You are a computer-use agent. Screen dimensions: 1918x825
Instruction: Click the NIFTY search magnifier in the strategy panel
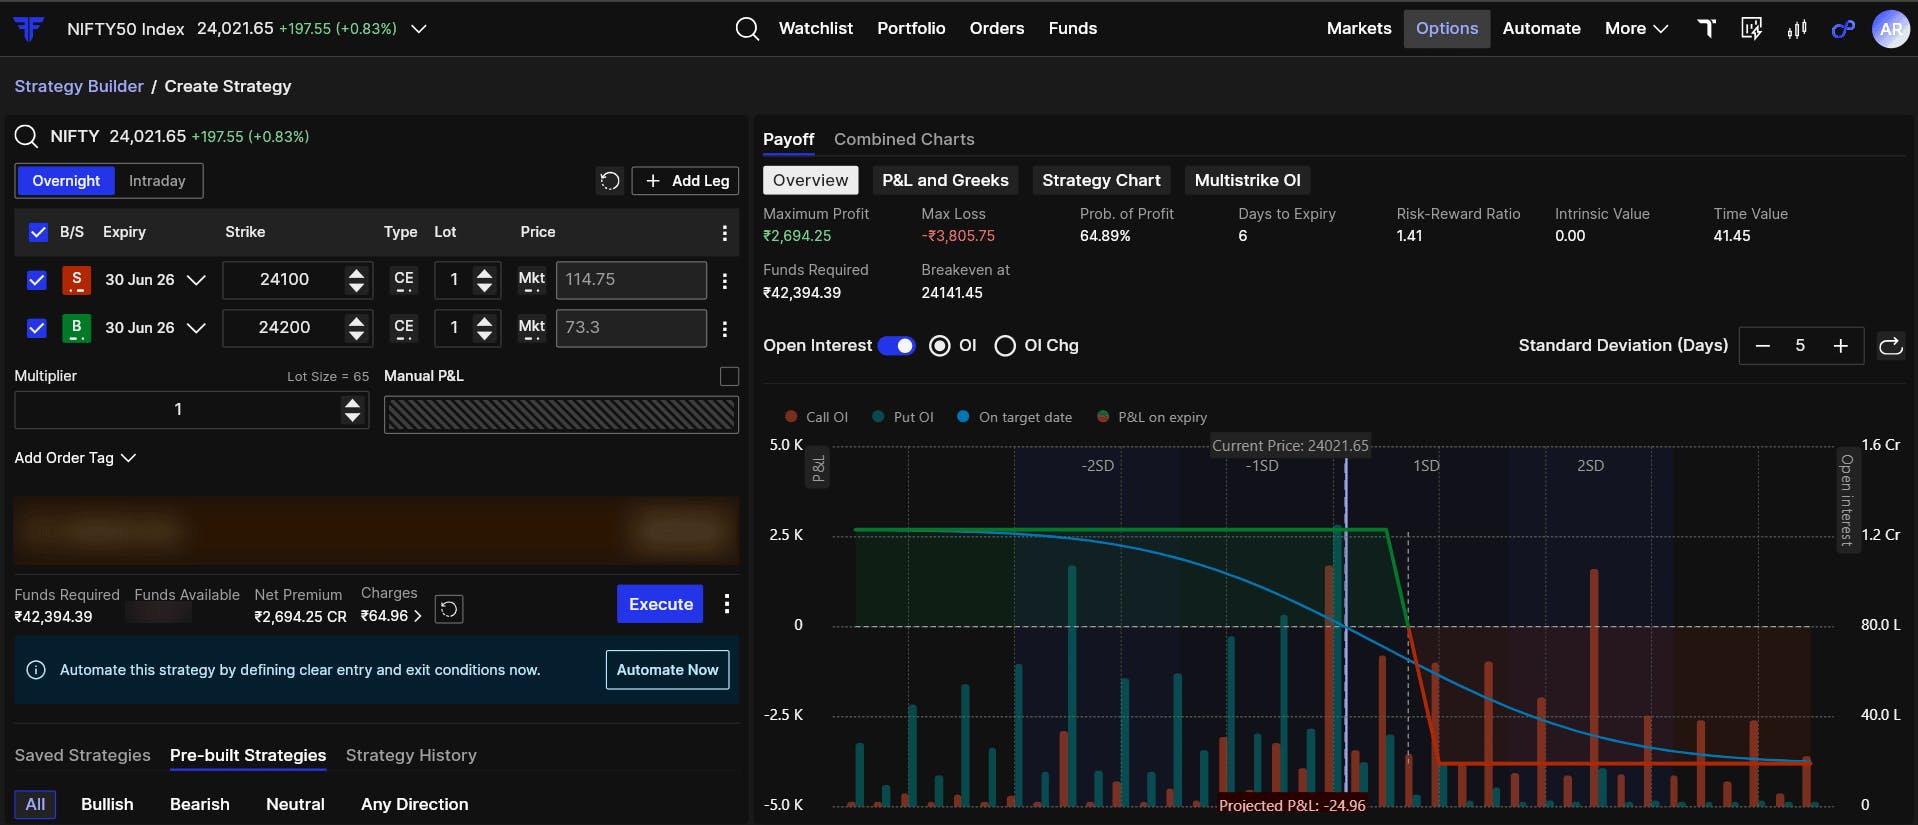pyautogui.click(x=27, y=136)
